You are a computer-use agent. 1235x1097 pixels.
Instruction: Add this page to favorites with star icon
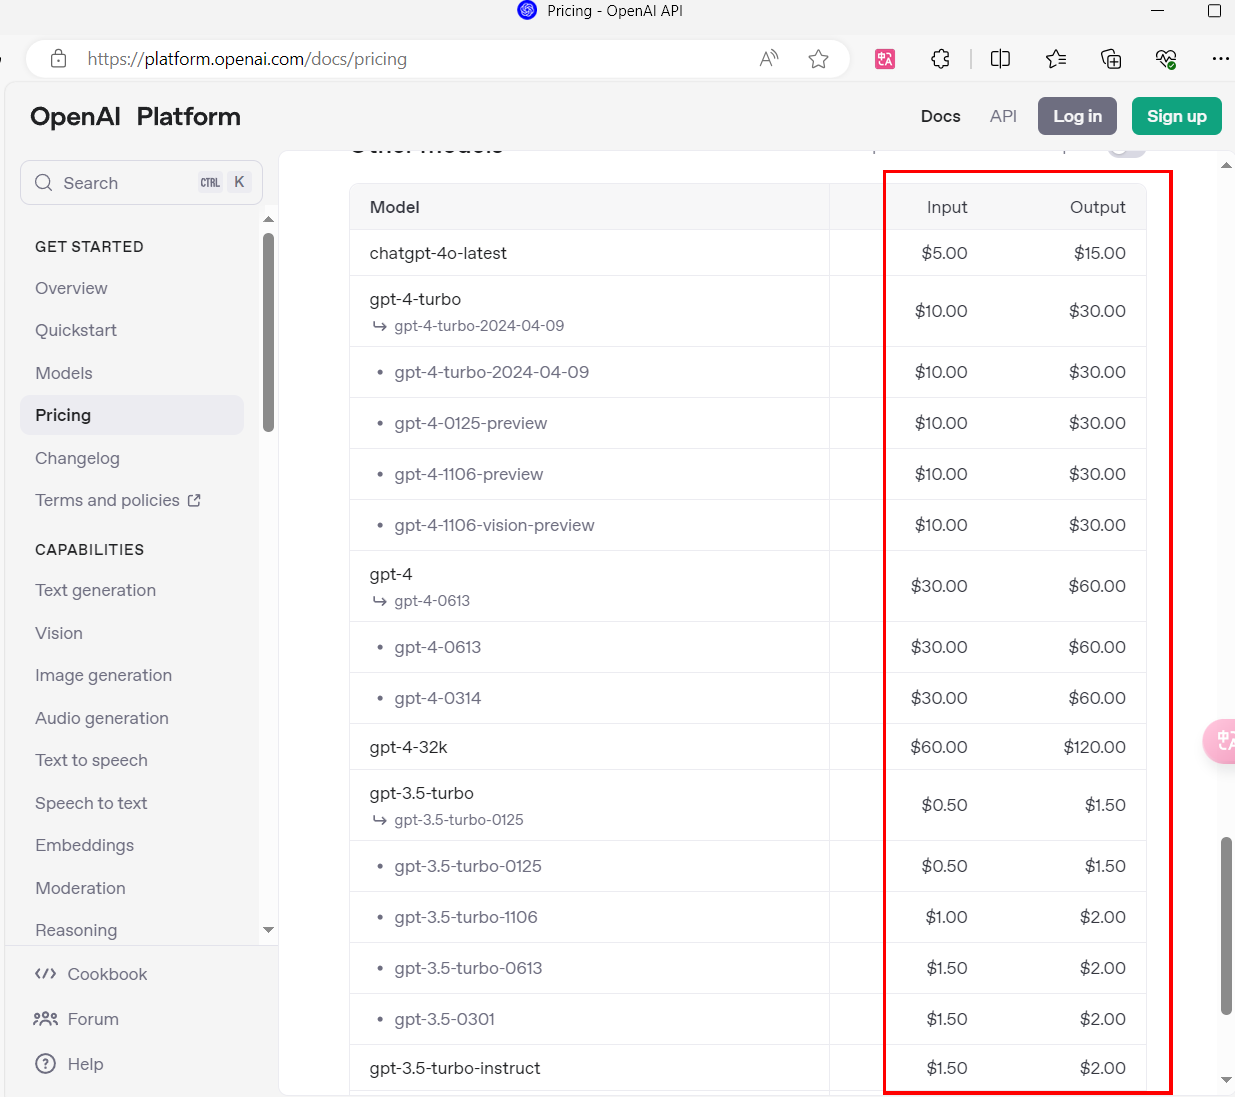[x=818, y=59]
